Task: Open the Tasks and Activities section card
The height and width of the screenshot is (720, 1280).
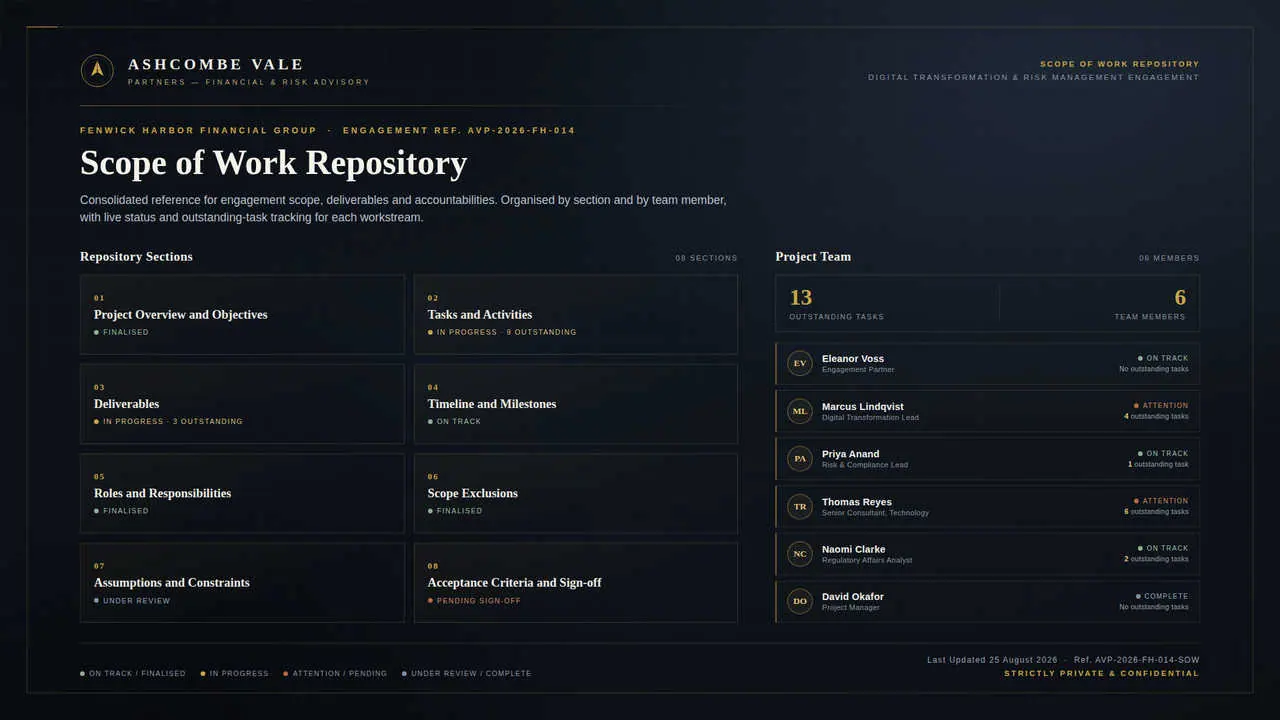Action: [576, 314]
